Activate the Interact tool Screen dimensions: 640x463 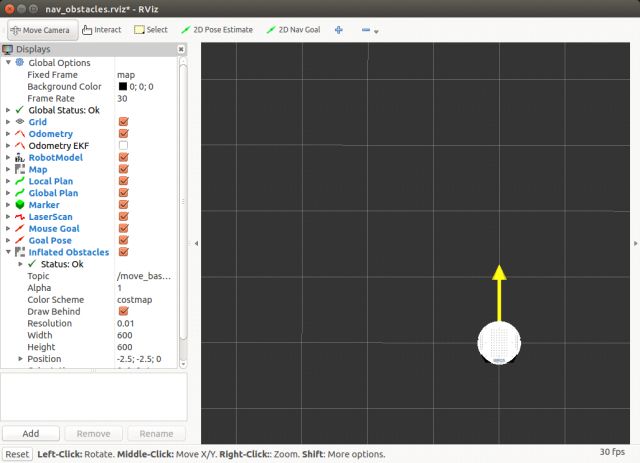(x=102, y=30)
